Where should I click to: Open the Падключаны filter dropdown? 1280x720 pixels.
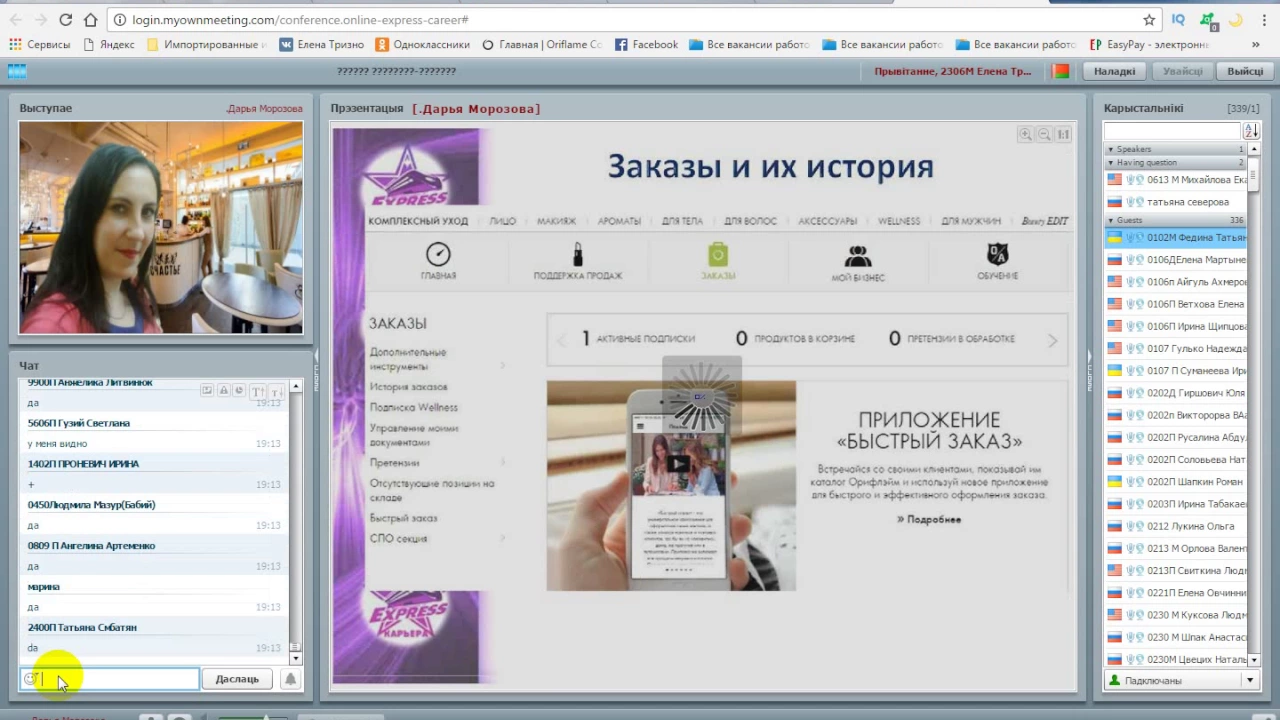pyautogui.click(x=1250, y=681)
